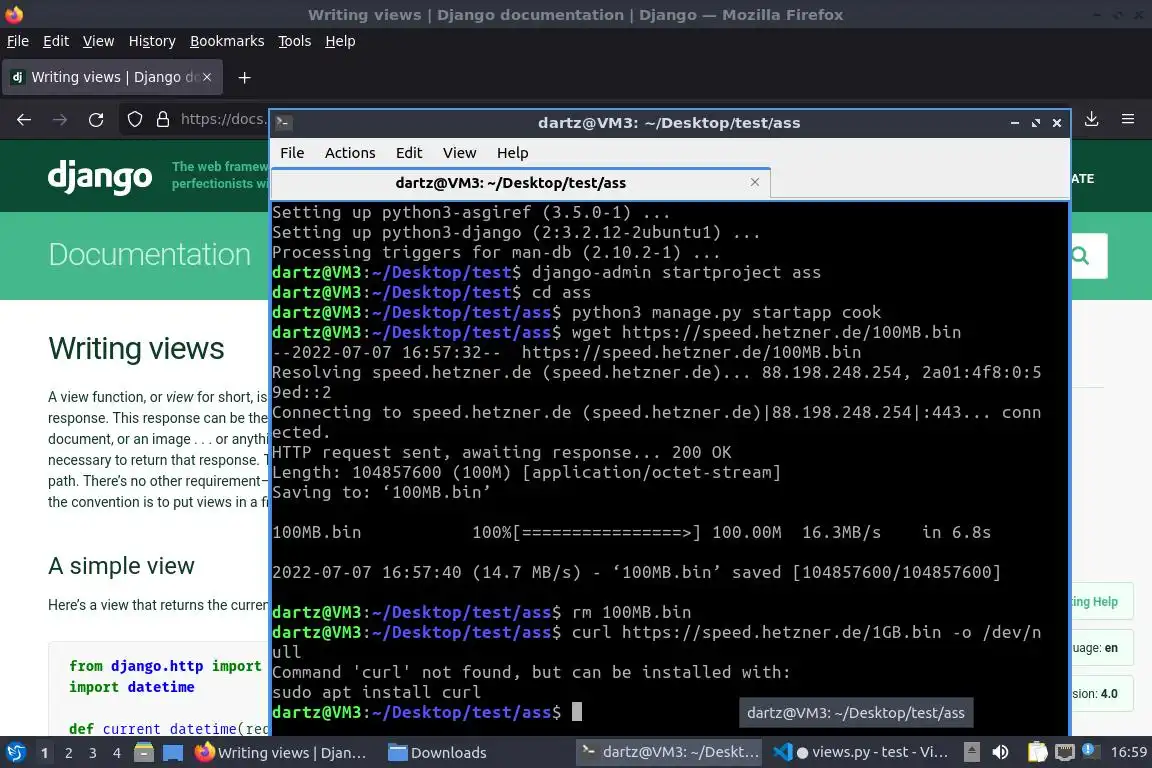Open terminal Actions menu
The height and width of the screenshot is (768, 1152).
coord(350,153)
